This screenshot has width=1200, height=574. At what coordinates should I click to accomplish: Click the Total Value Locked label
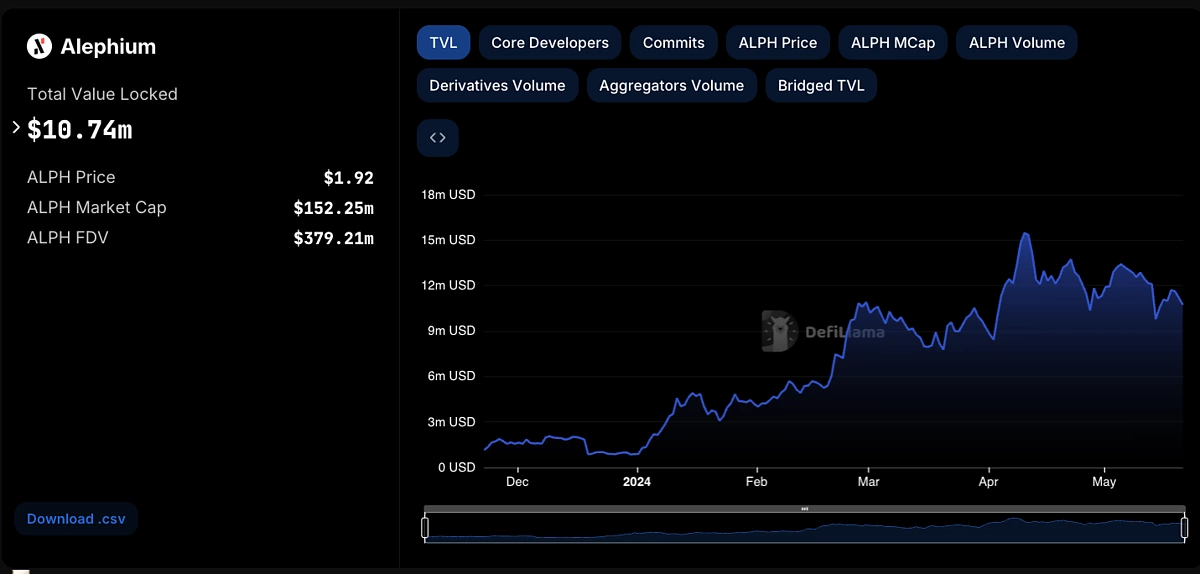102,94
